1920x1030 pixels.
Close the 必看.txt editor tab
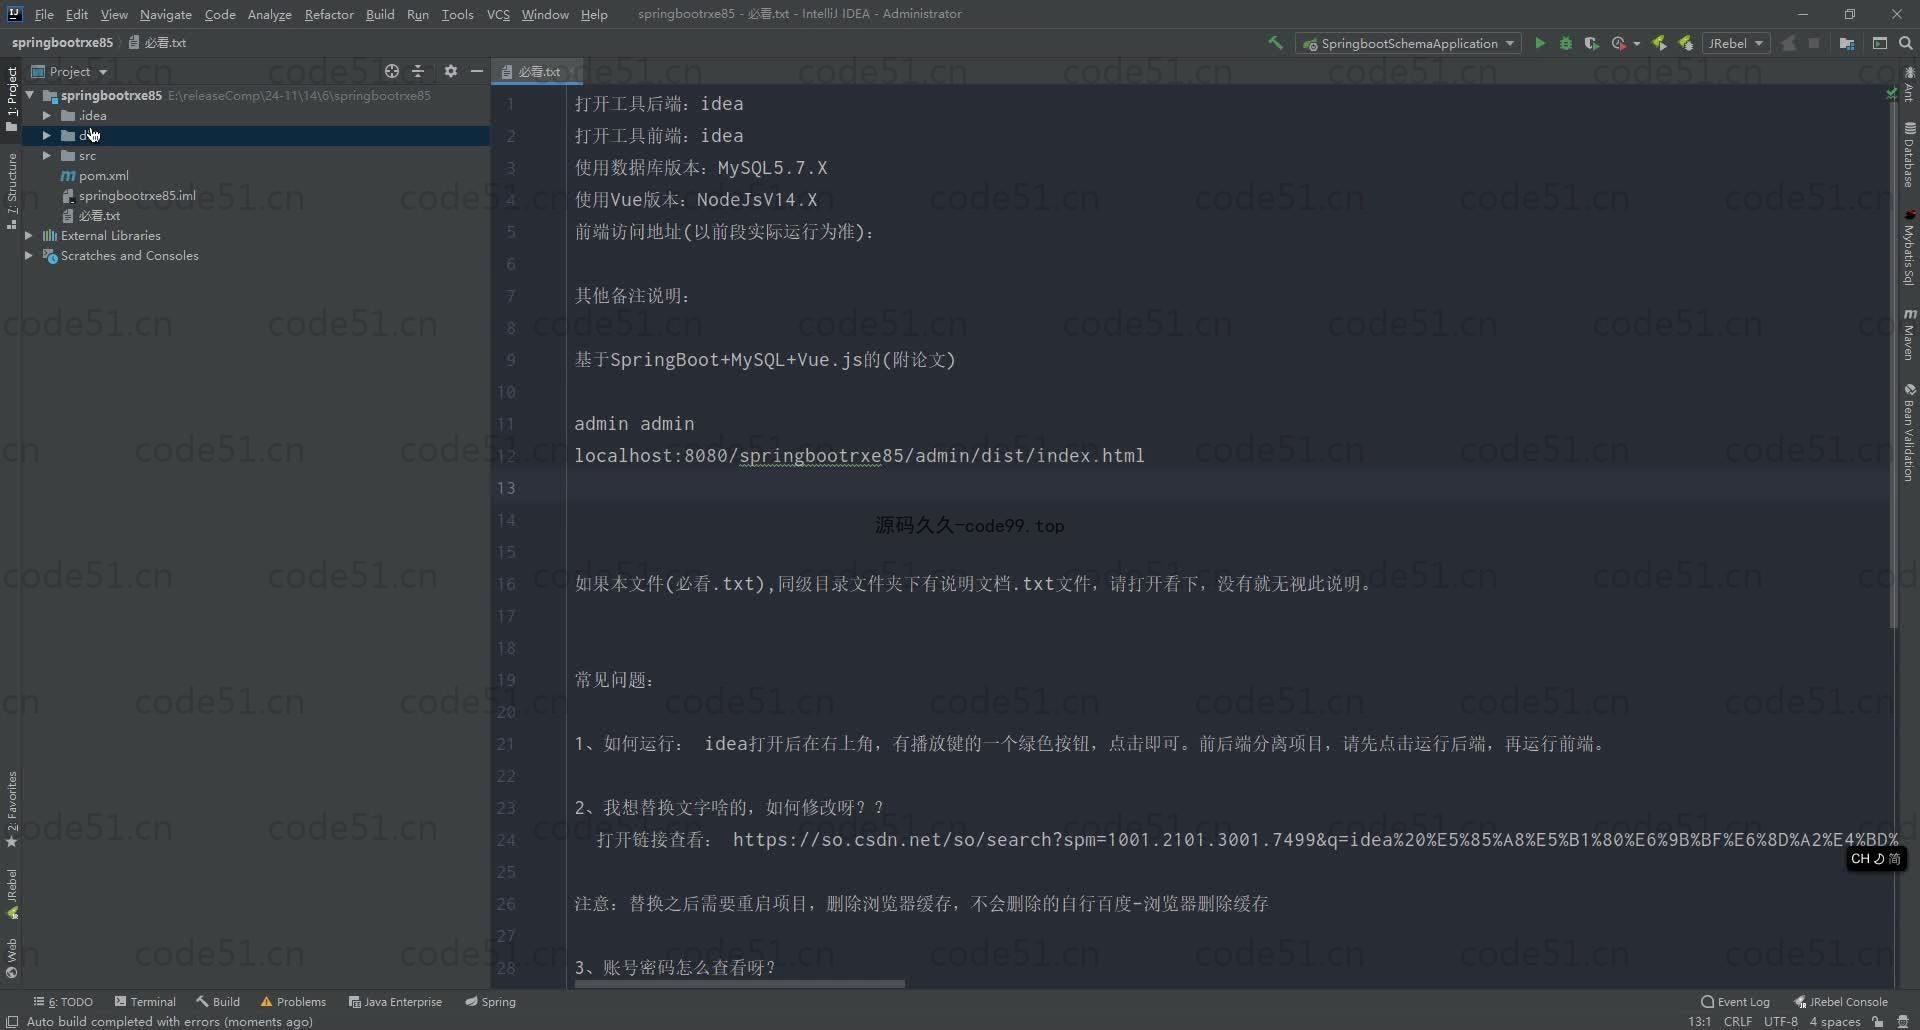(571, 71)
